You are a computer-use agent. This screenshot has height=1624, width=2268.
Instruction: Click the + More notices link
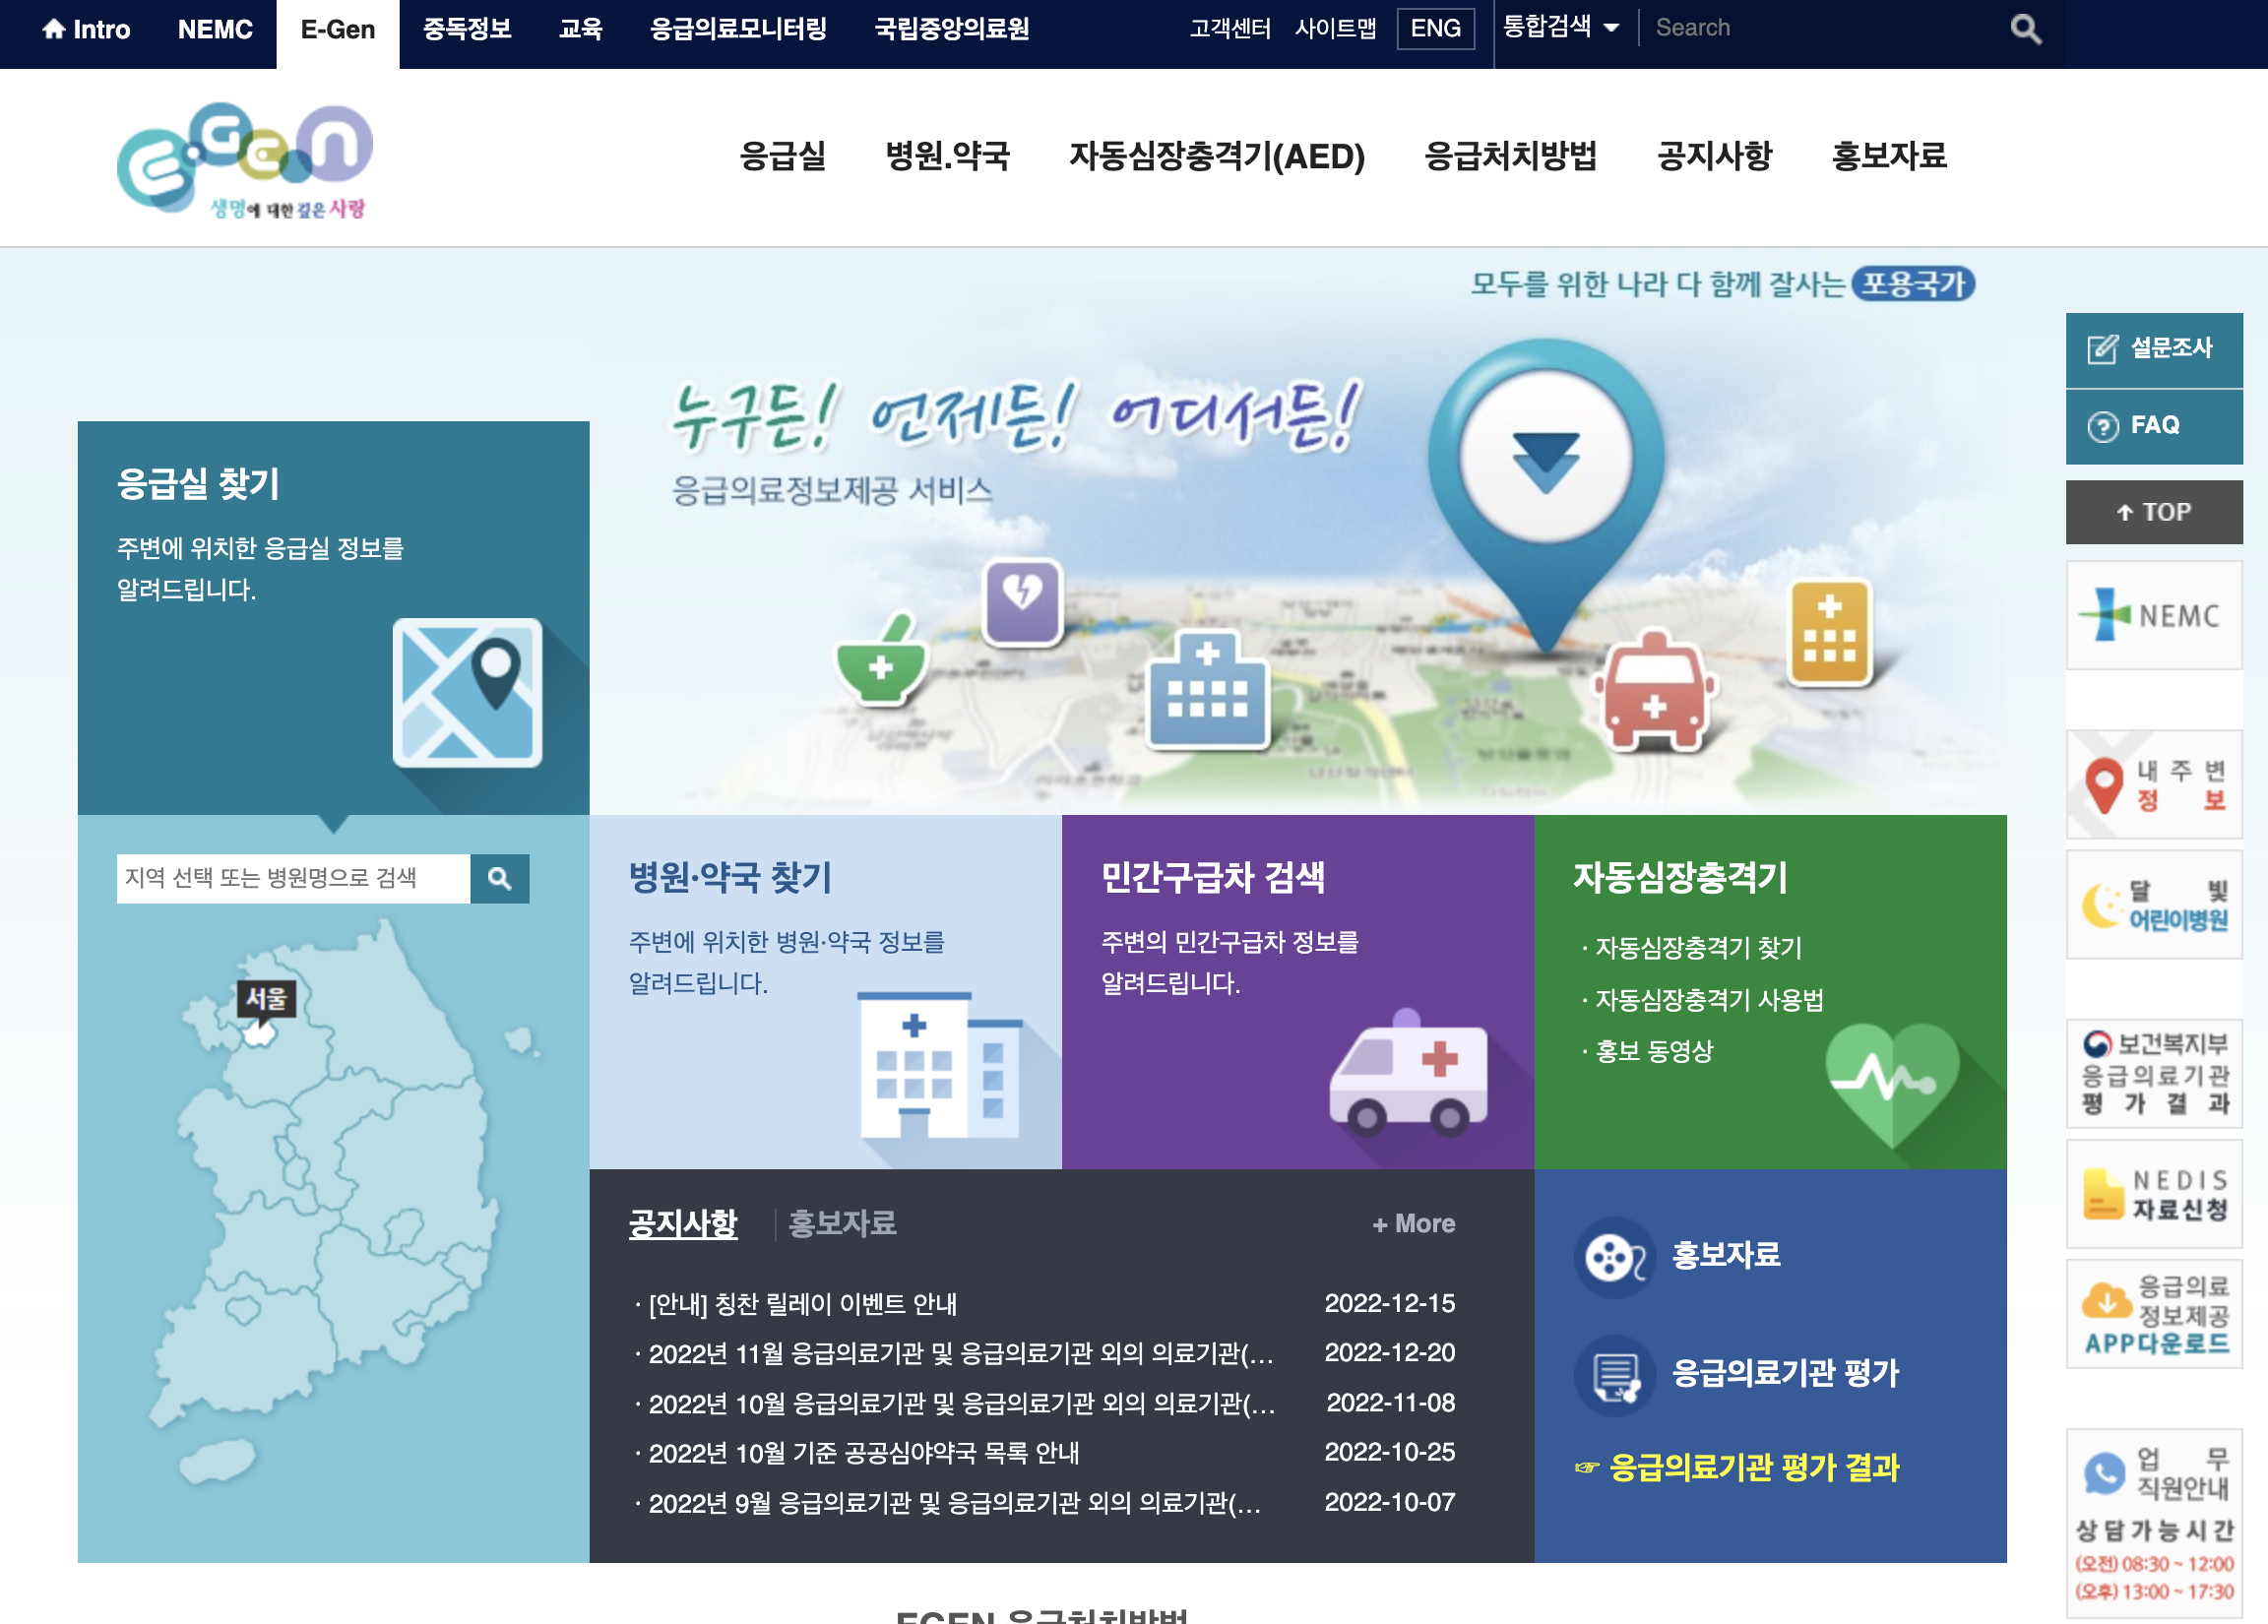(x=1413, y=1222)
